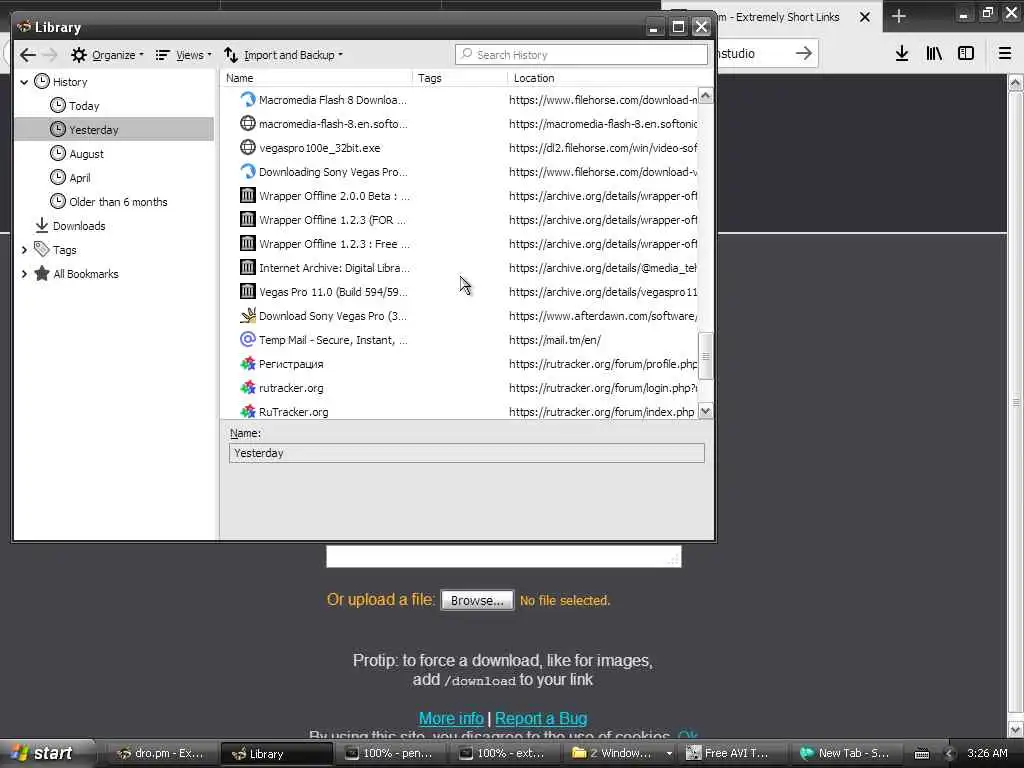The height and width of the screenshot is (768, 1024).
Task: Select Internet Archive: Digital Library entry
Action: 460,268
